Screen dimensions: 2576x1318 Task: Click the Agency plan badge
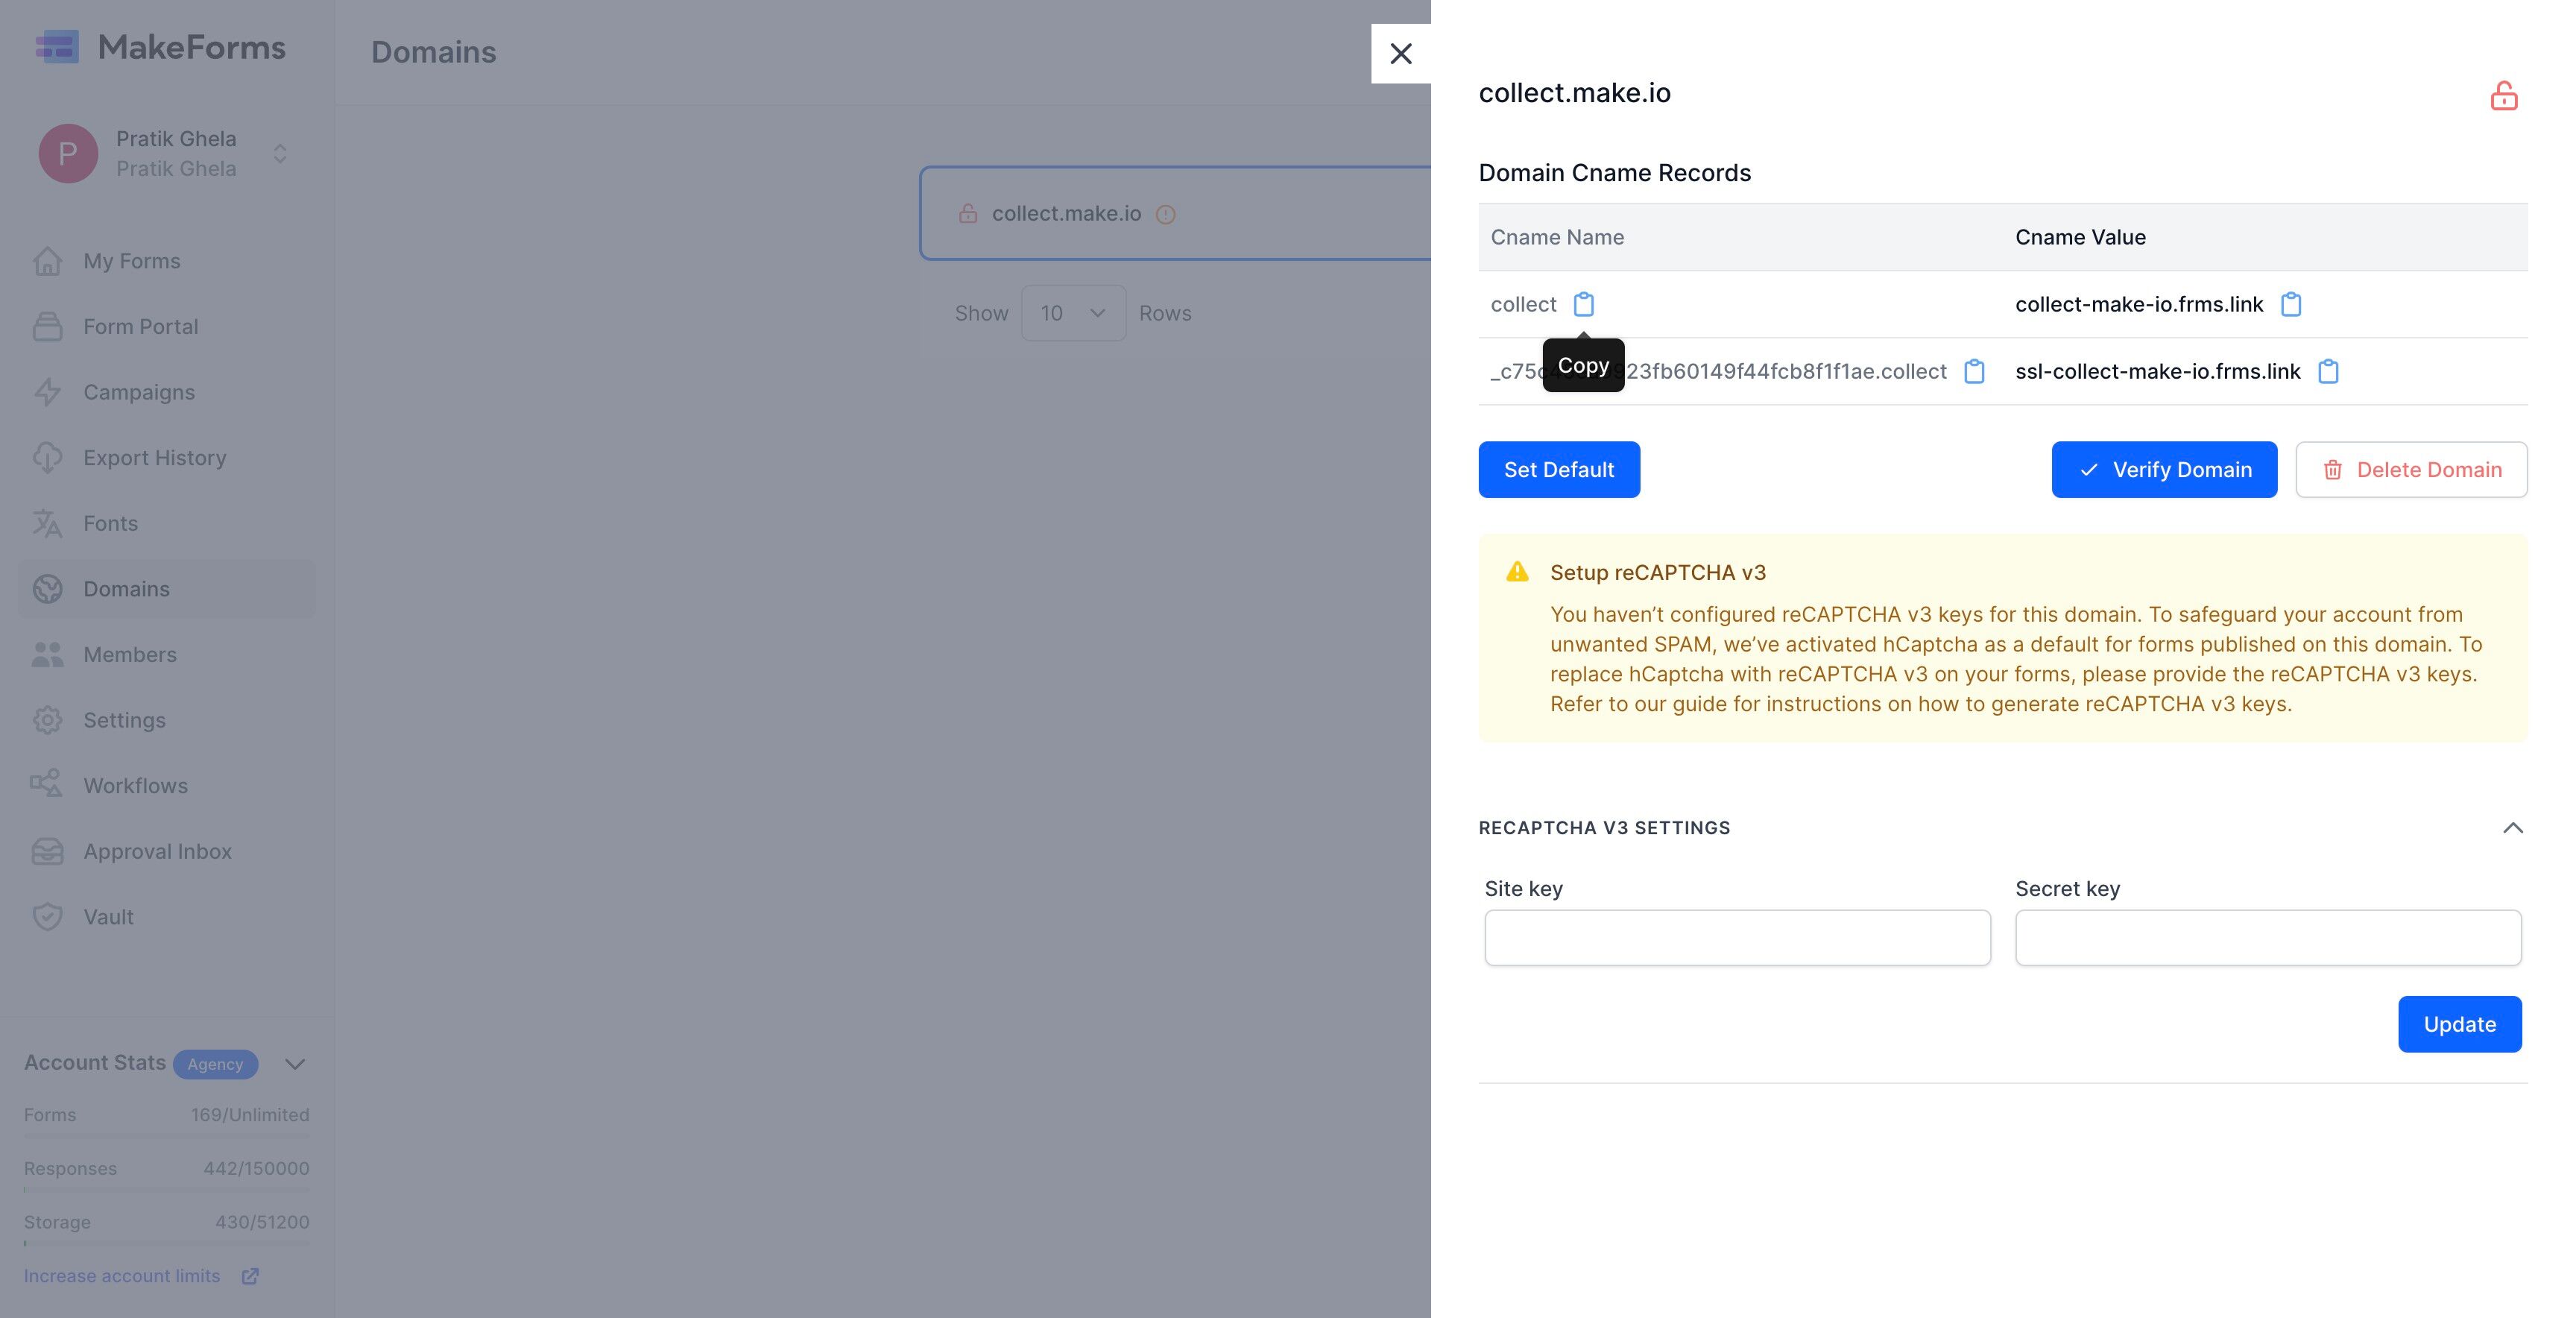(x=215, y=1064)
